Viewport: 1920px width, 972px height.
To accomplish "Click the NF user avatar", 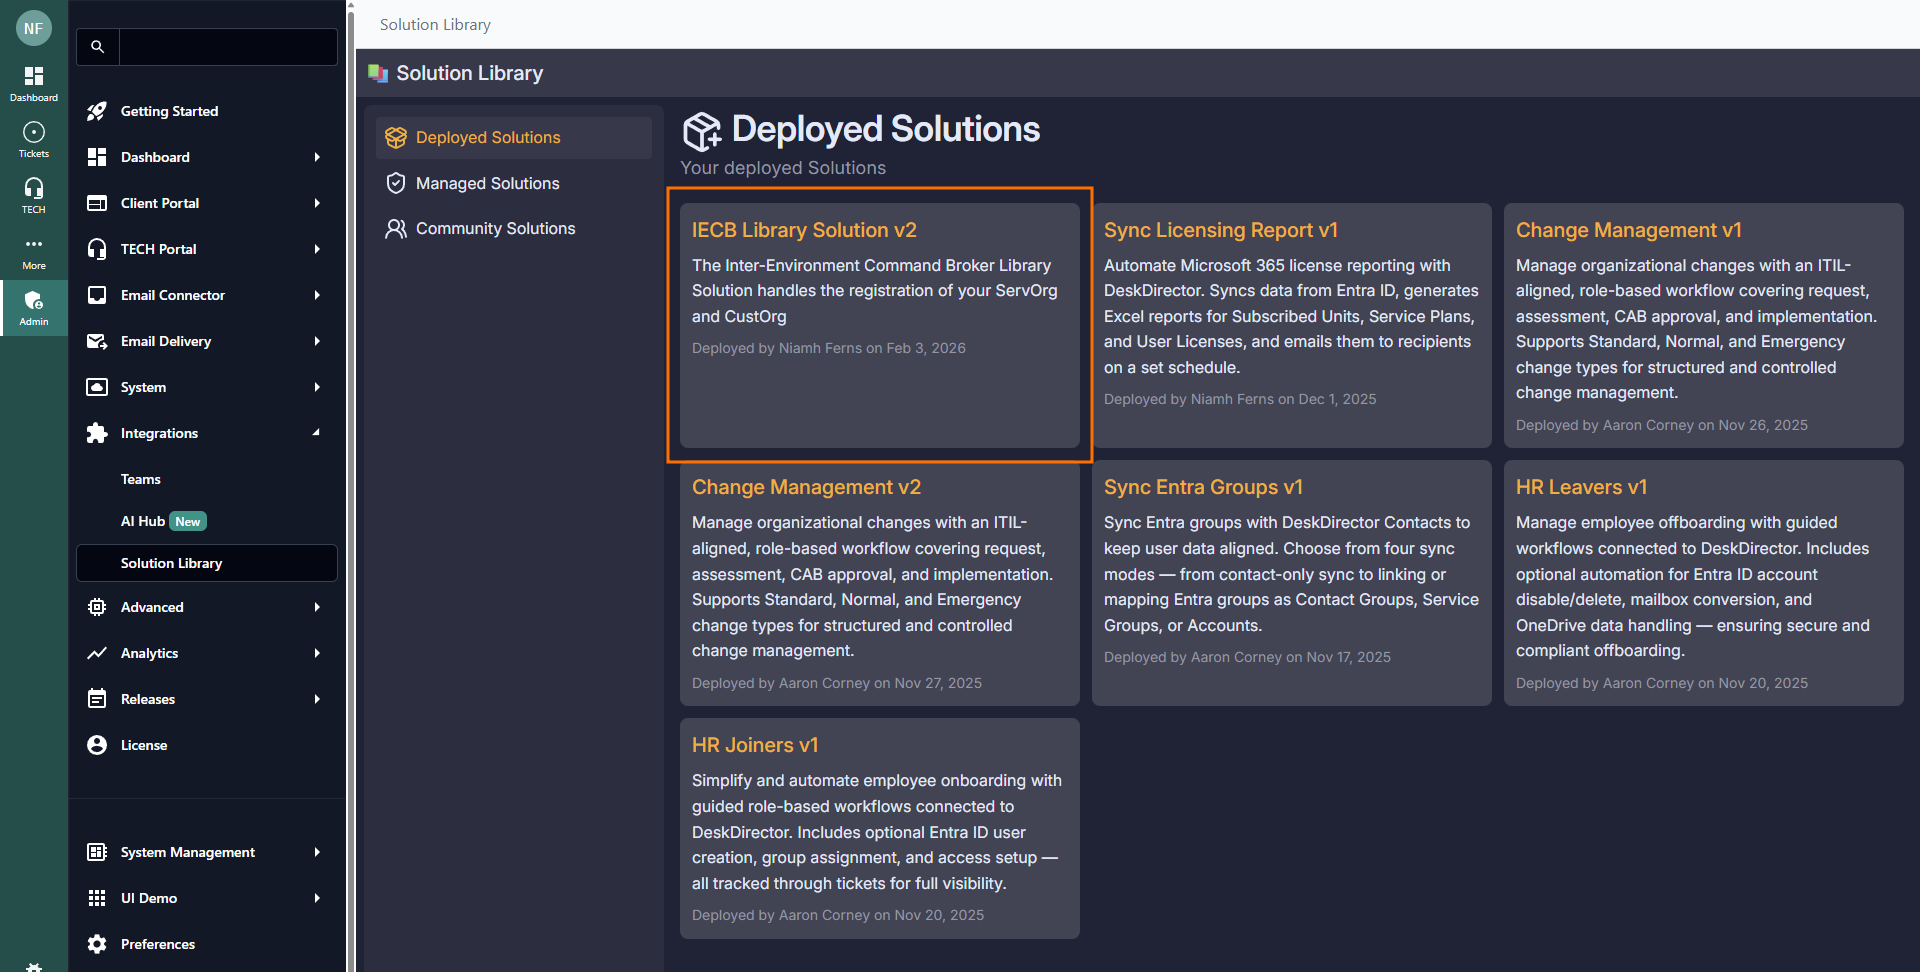I will tap(34, 28).
